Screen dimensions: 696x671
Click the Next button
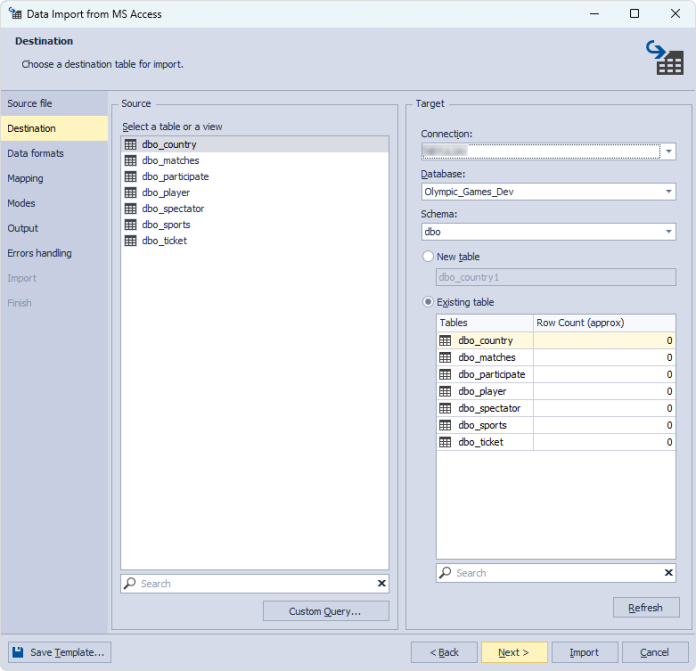(x=514, y=653)
